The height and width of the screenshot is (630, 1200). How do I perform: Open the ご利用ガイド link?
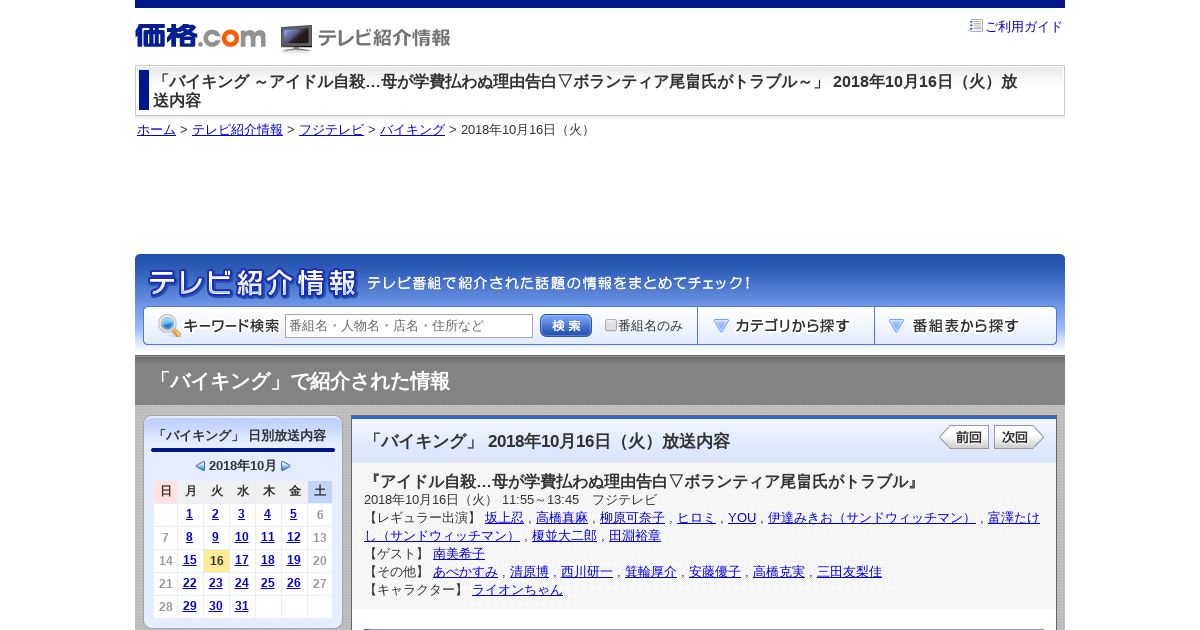point(1024,27)
